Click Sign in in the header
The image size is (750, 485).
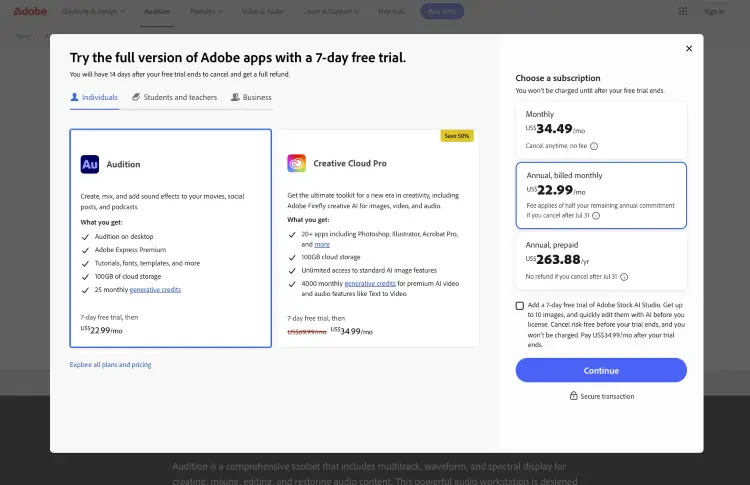tap(714, 11)
